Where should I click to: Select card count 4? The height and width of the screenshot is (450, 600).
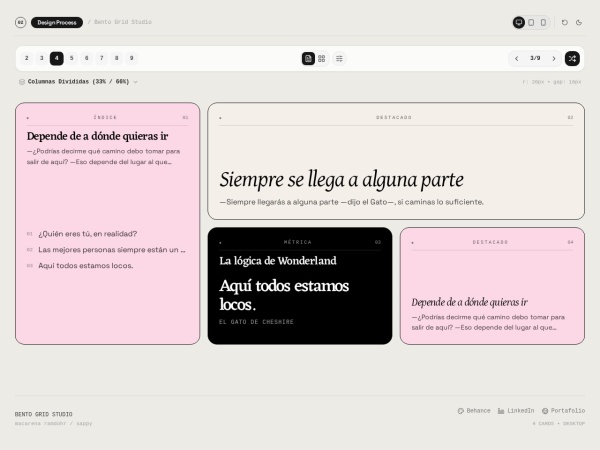point(57,58)
